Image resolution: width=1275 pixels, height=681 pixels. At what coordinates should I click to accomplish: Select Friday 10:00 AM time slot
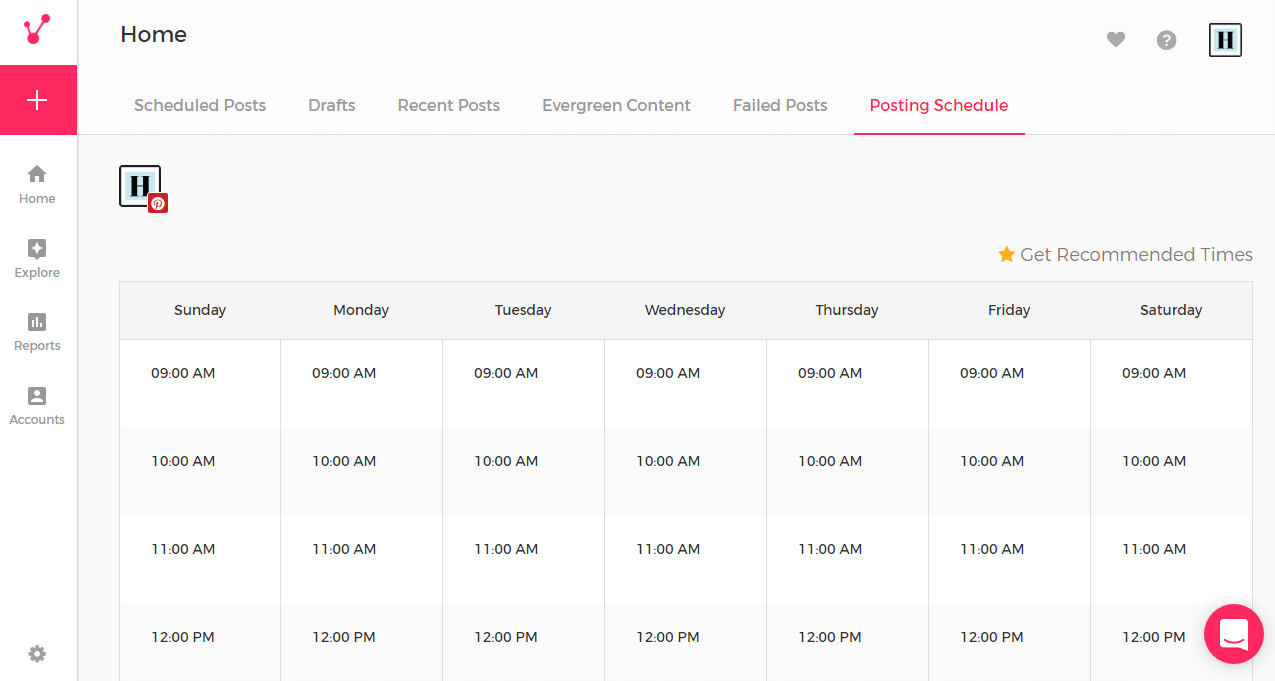pos(992,461)
